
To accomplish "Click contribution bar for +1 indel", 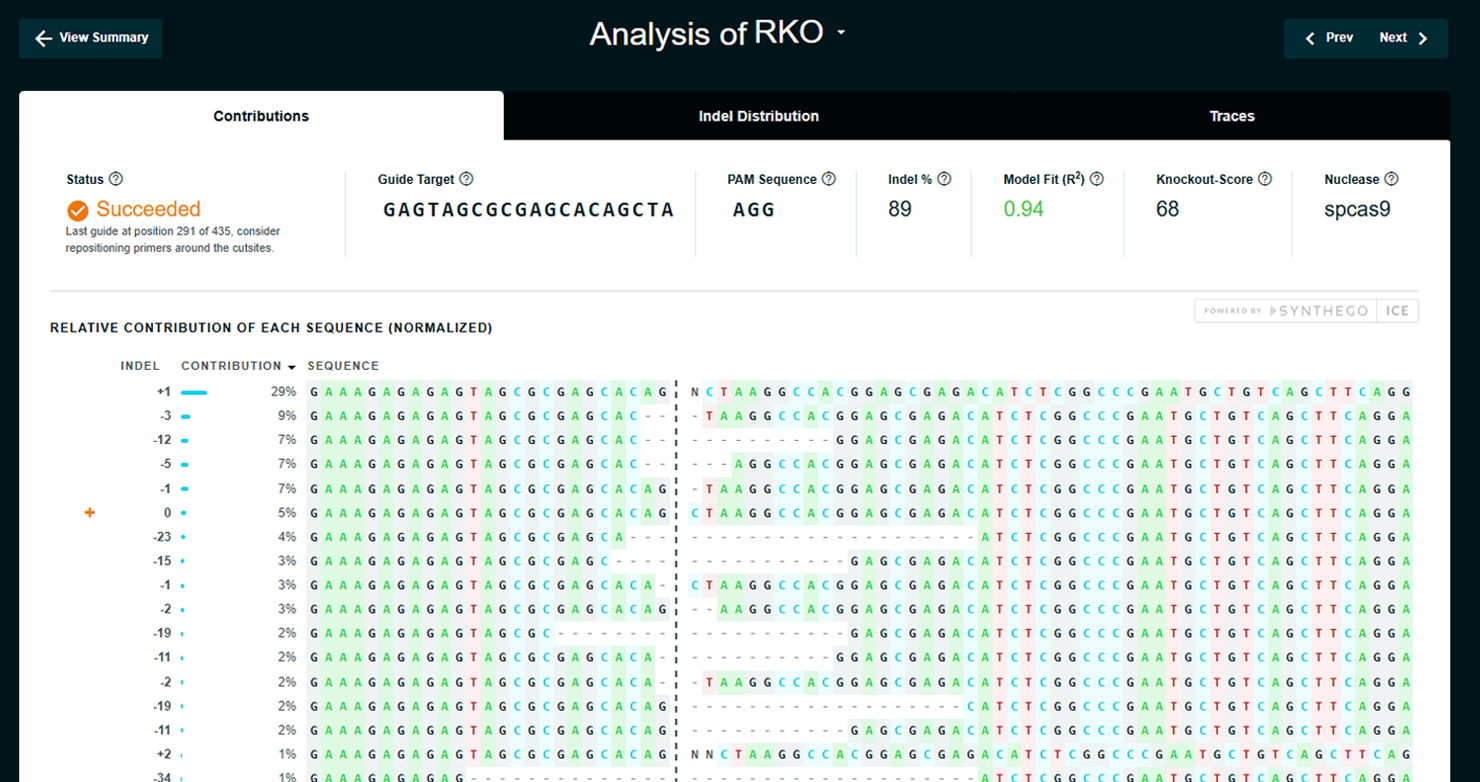I will click(x=194, y=392).
